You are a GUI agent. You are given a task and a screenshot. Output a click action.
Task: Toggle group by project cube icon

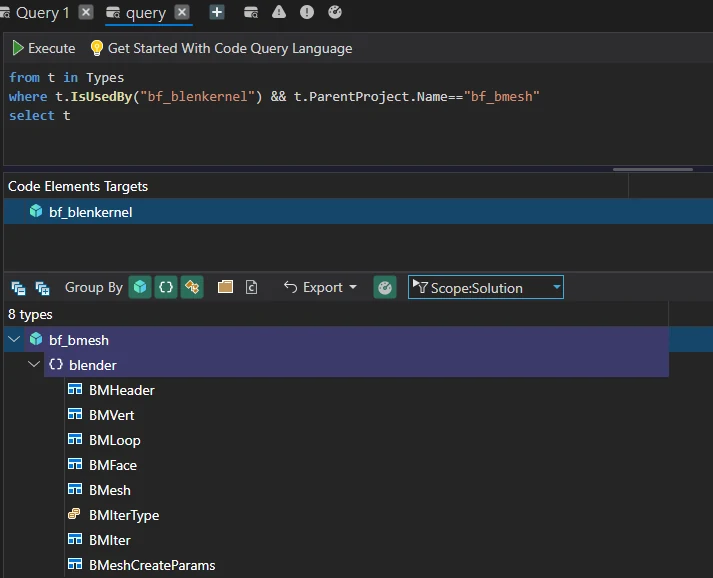point(140,287)
